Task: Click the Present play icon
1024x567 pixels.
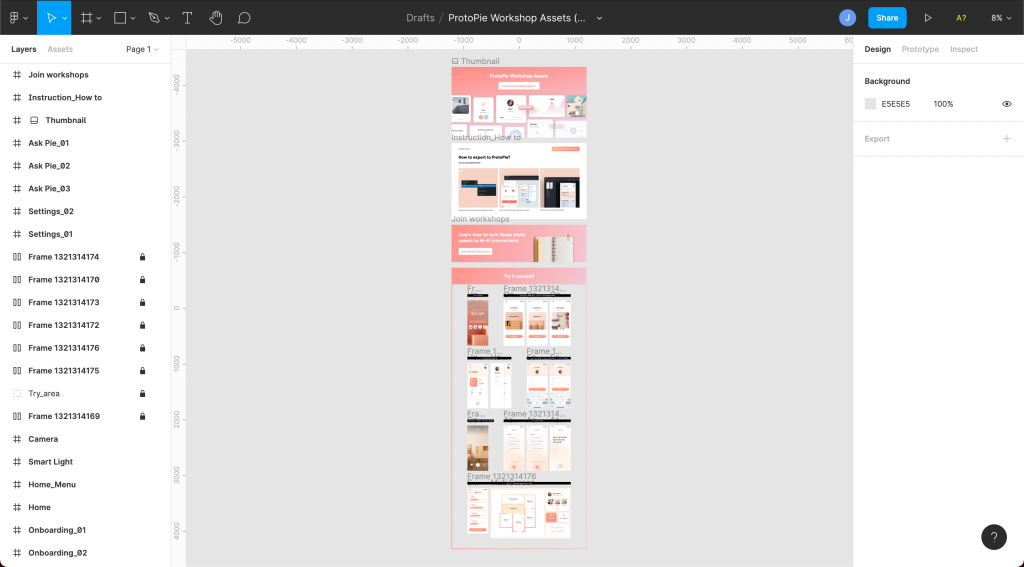Action: 927,18
